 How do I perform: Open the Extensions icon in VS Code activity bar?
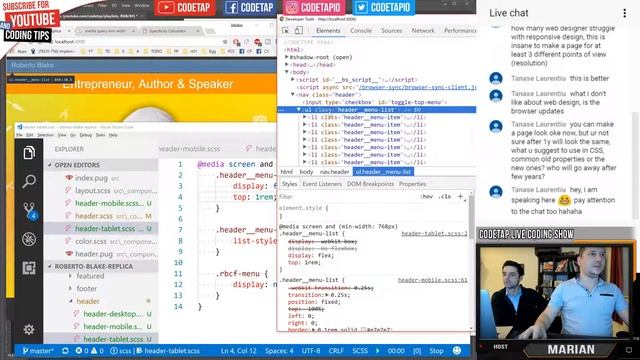tap(29, 268)
